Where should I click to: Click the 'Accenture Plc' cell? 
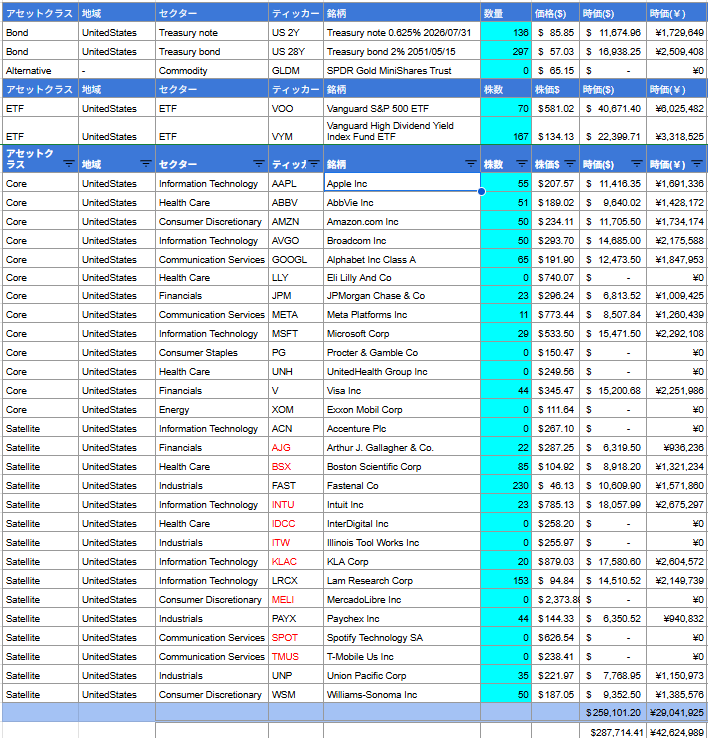(x=402, y=428)
